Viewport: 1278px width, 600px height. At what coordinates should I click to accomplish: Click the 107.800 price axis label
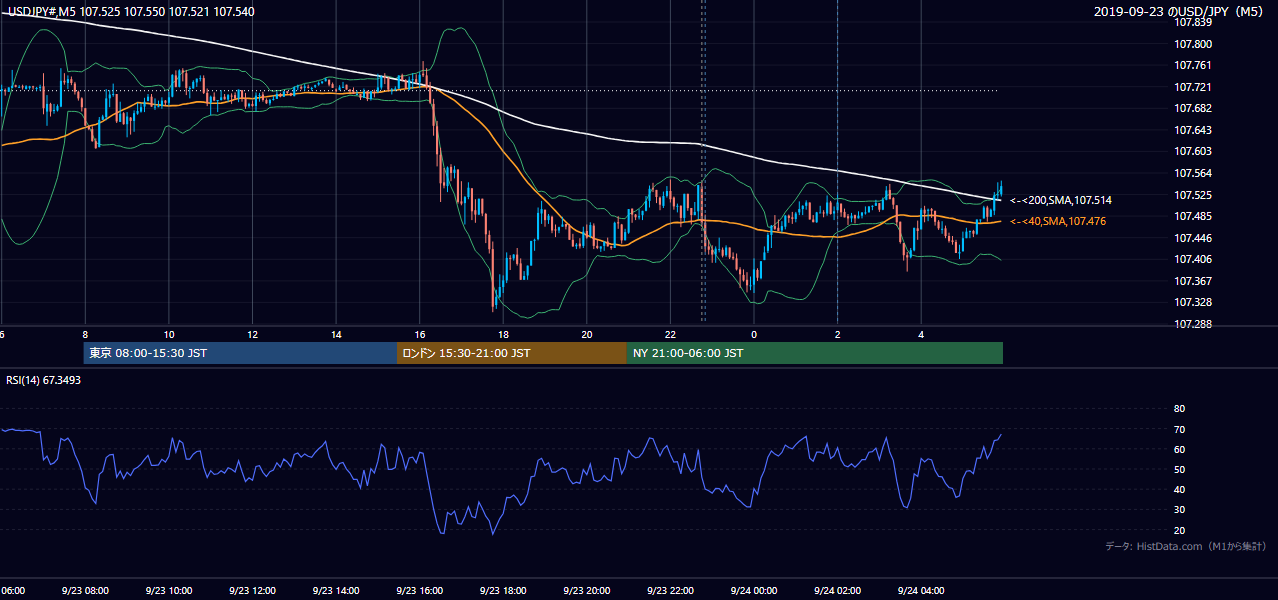coord(1193,44)
